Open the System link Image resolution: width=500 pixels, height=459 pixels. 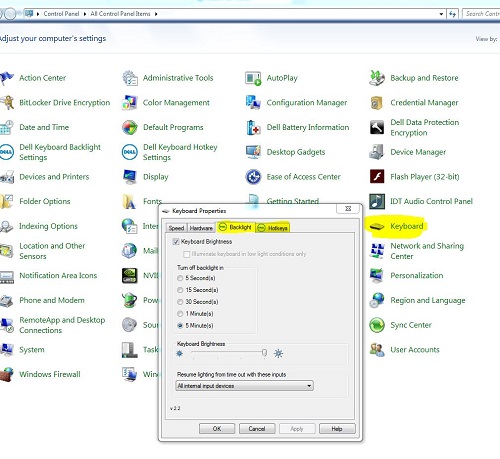(x=32, y=350)
